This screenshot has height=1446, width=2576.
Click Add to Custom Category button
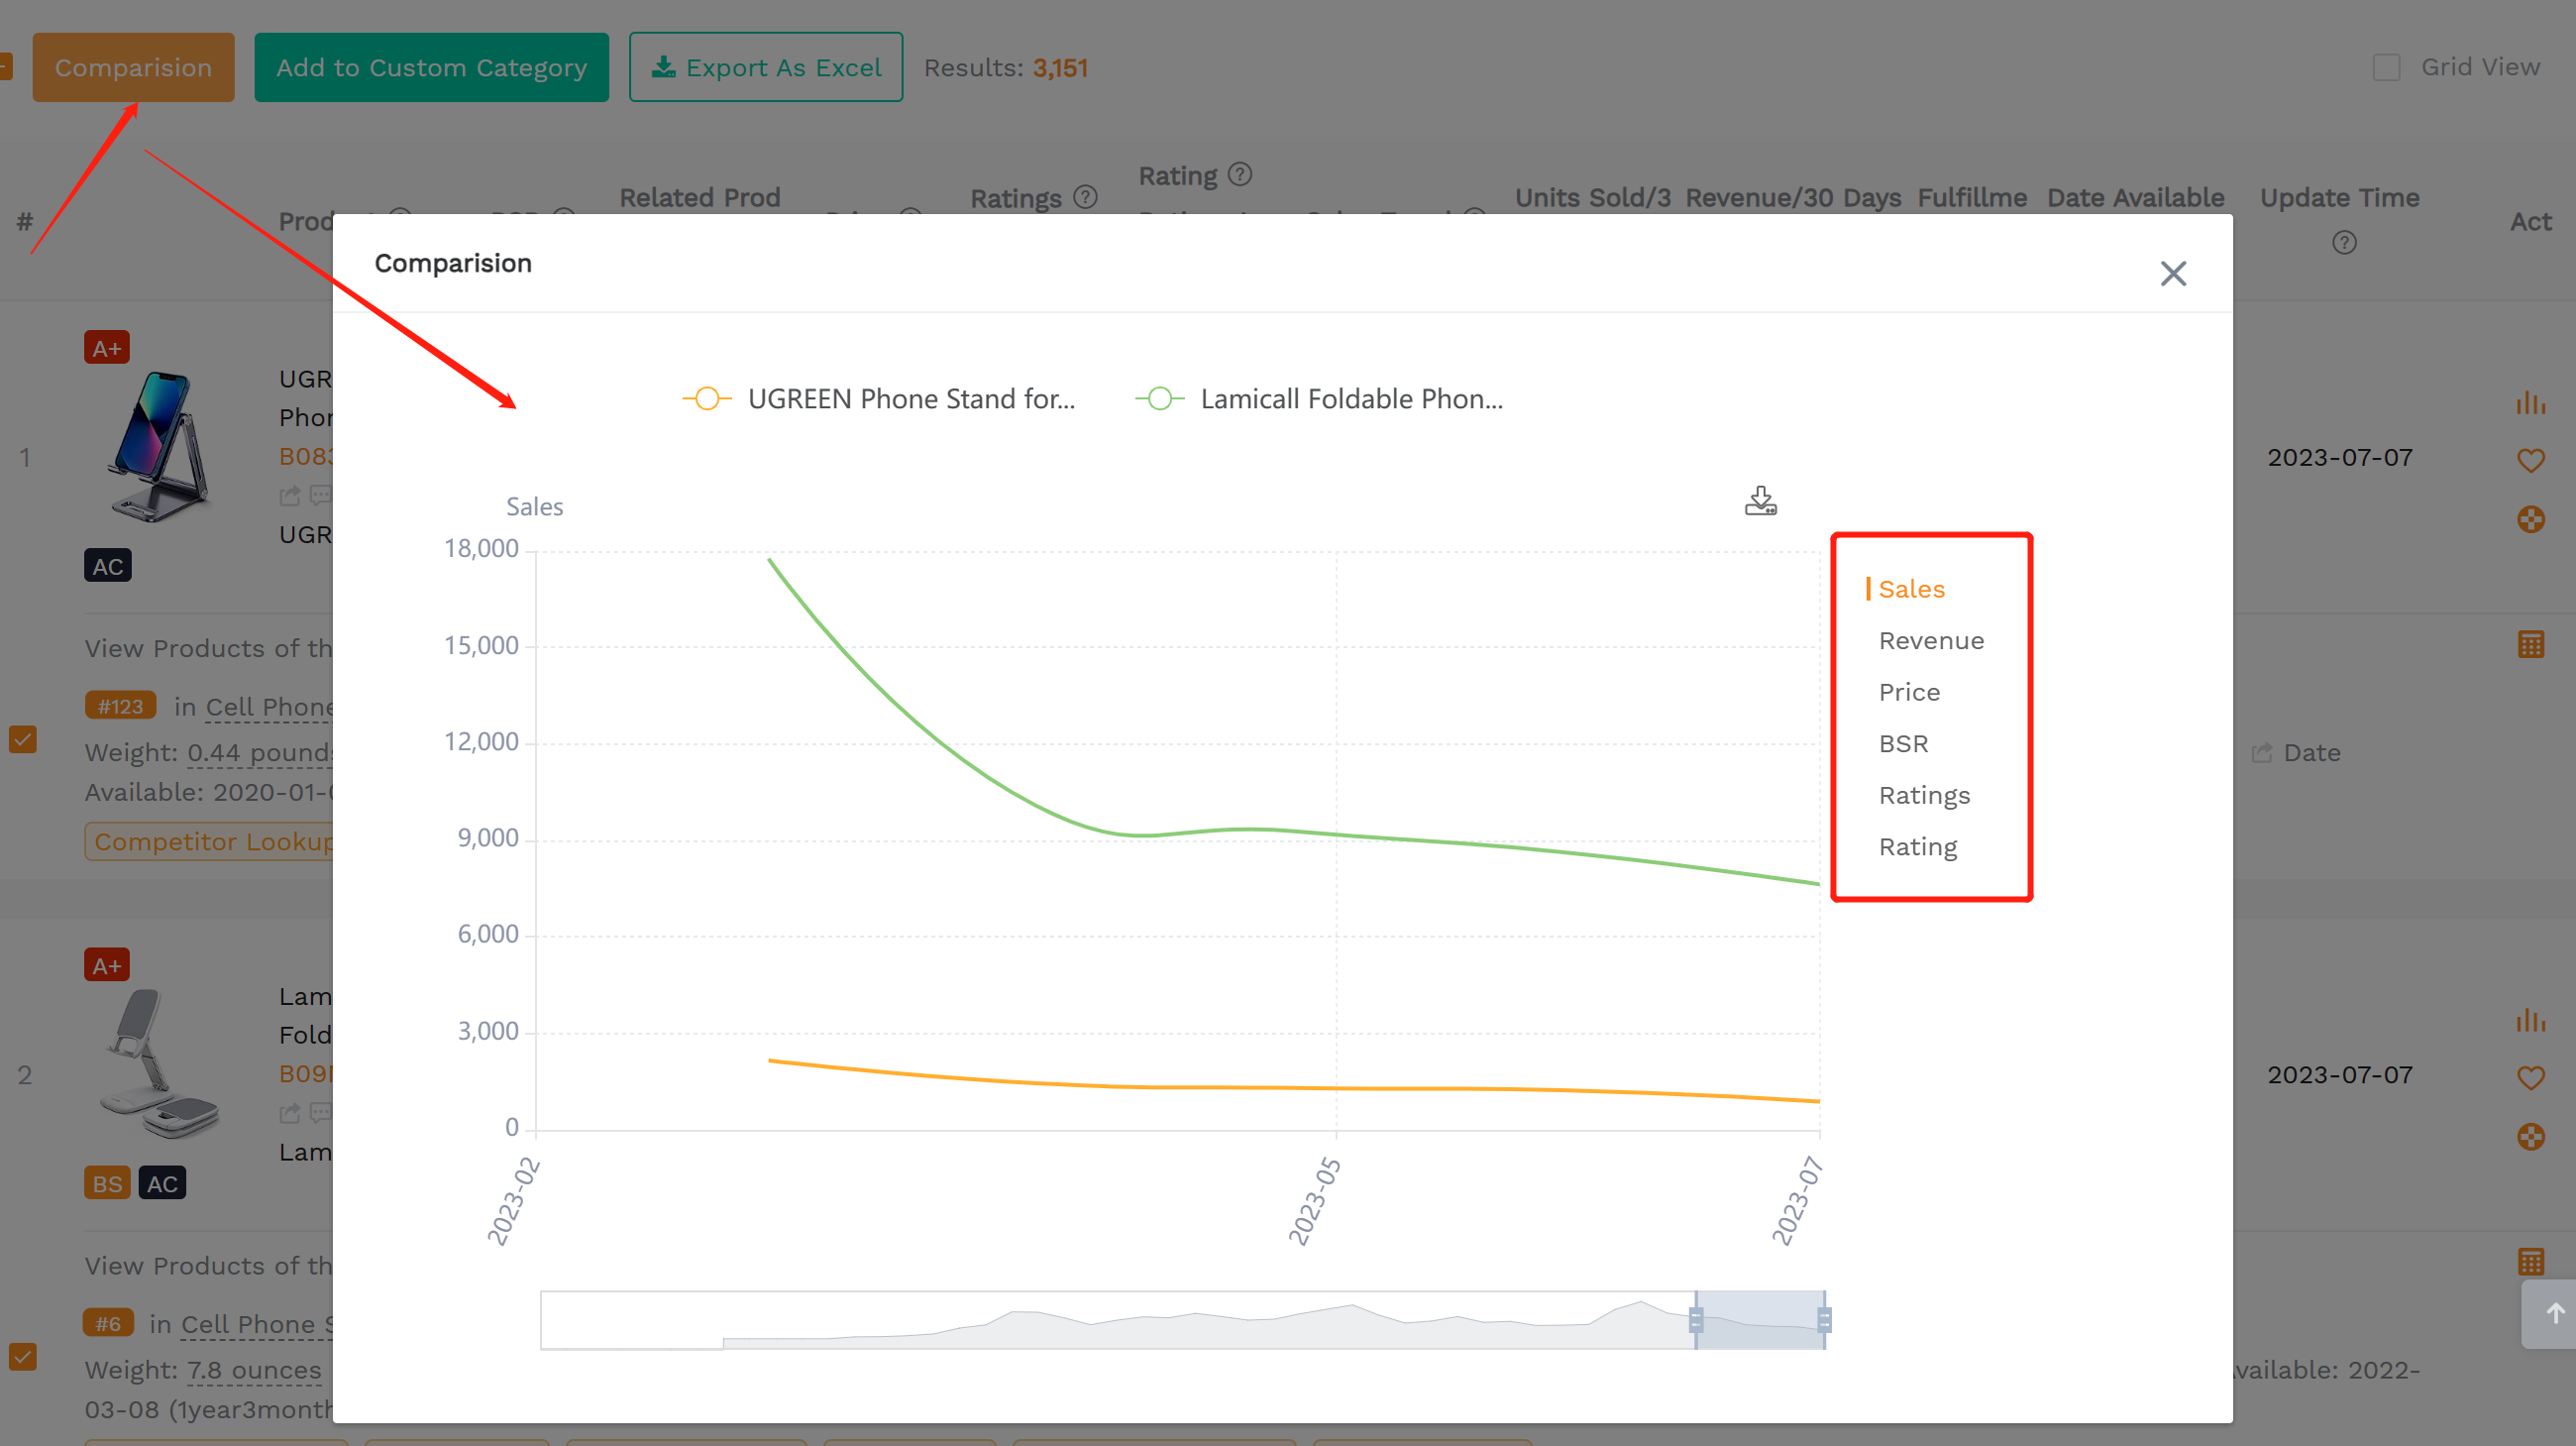(431, 67)
